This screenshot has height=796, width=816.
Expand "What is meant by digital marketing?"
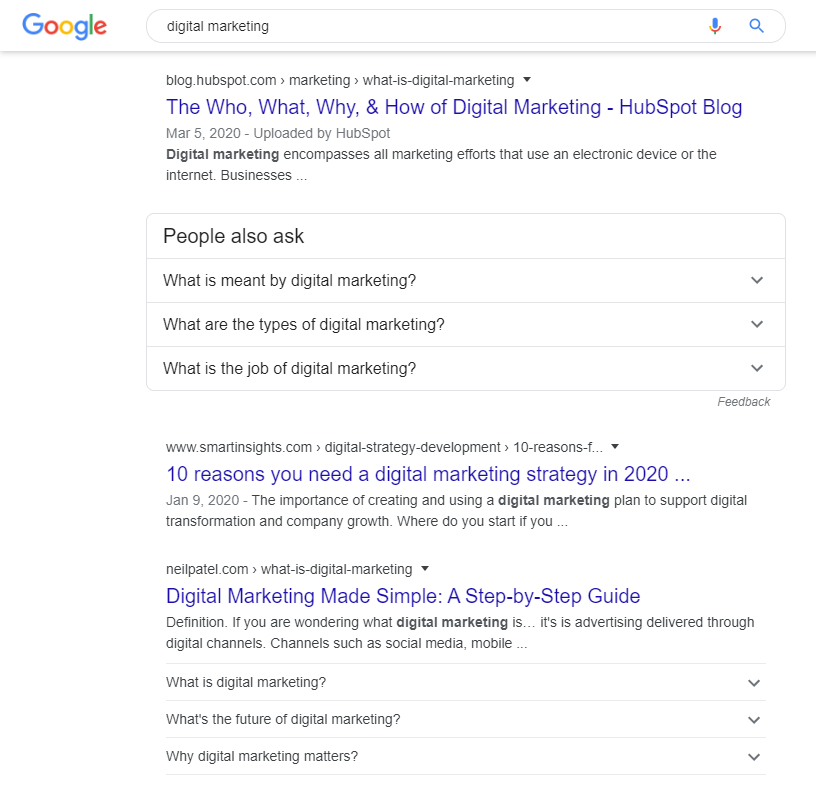pyautogui.click(x=466, y=280)
